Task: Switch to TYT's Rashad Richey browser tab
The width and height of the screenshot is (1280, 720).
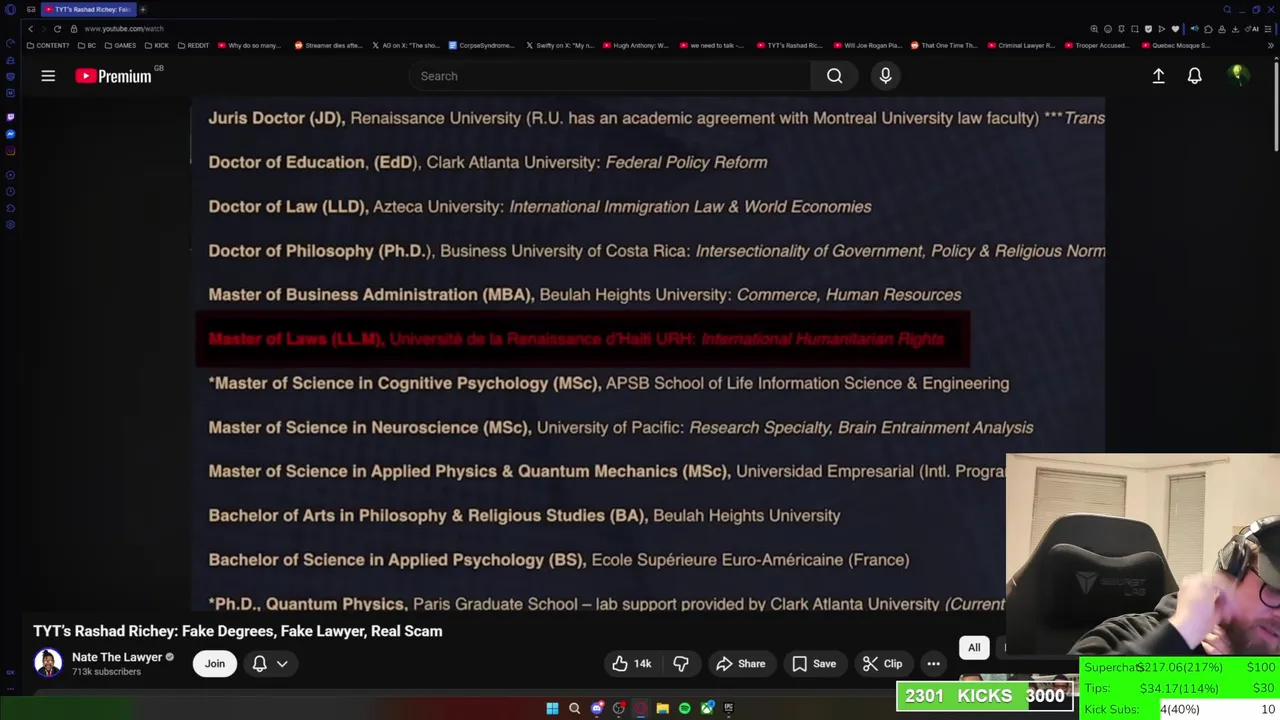Action: [x=87, y=9]
